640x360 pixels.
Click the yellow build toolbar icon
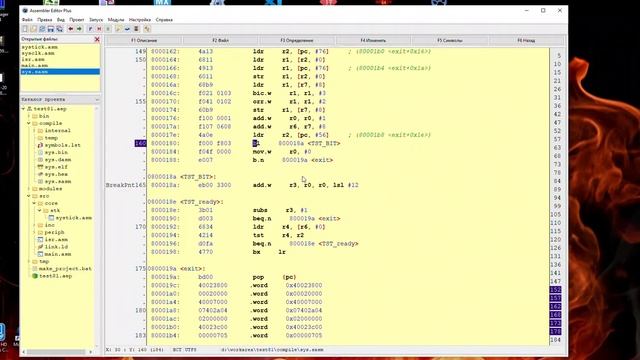coord(118,29)
